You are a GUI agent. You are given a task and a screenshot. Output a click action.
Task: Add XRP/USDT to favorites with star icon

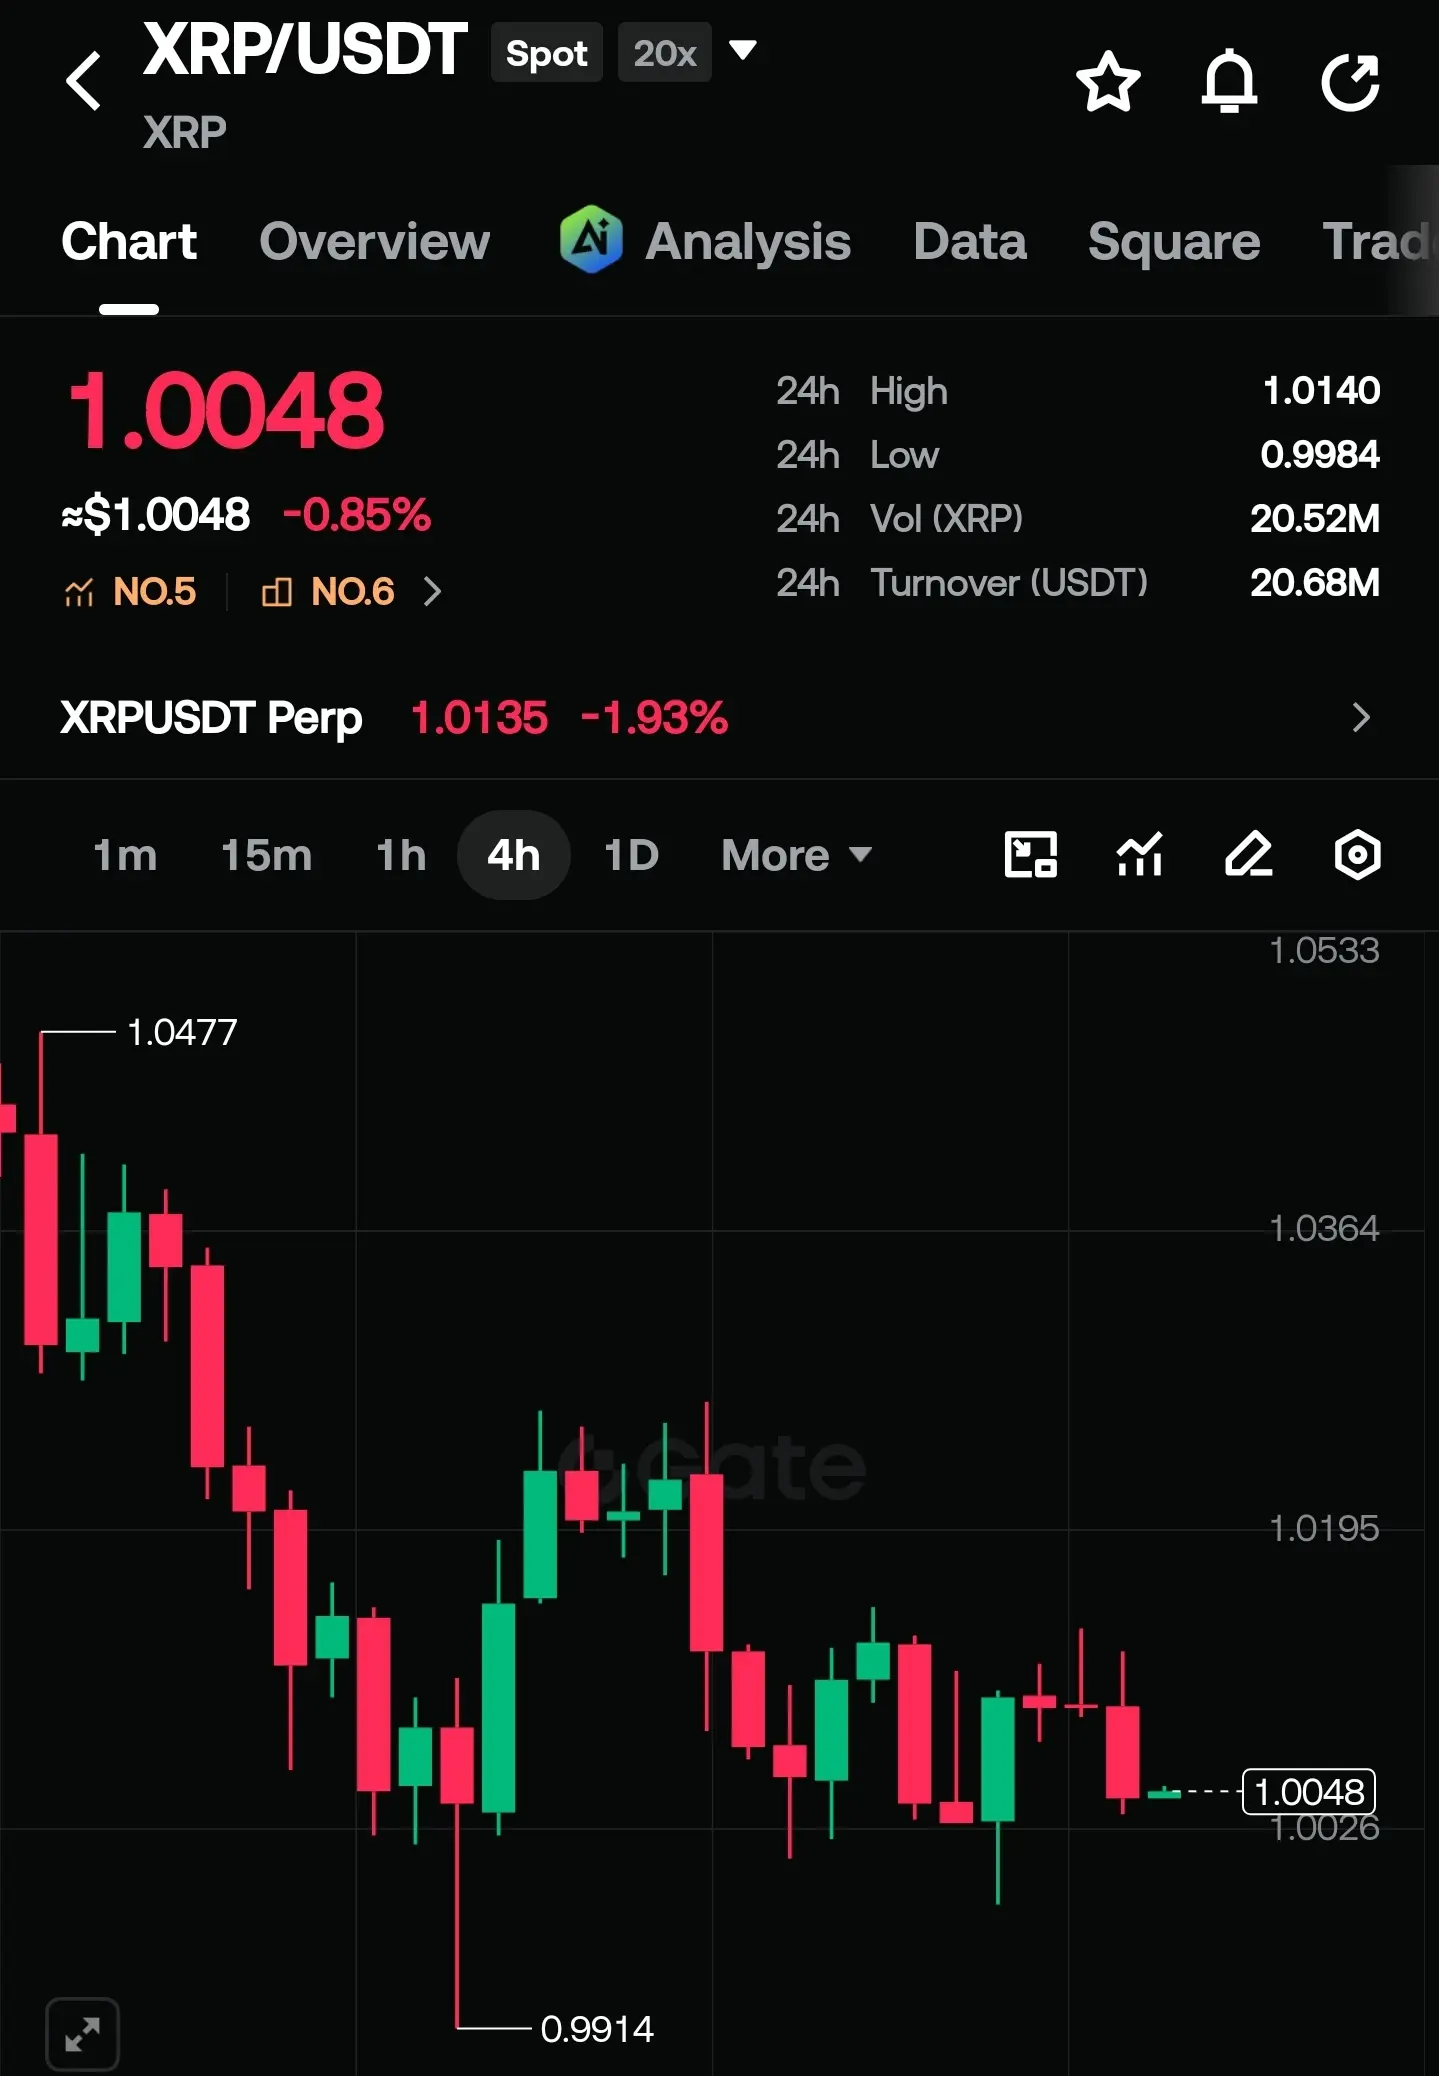coord(1108,81)
